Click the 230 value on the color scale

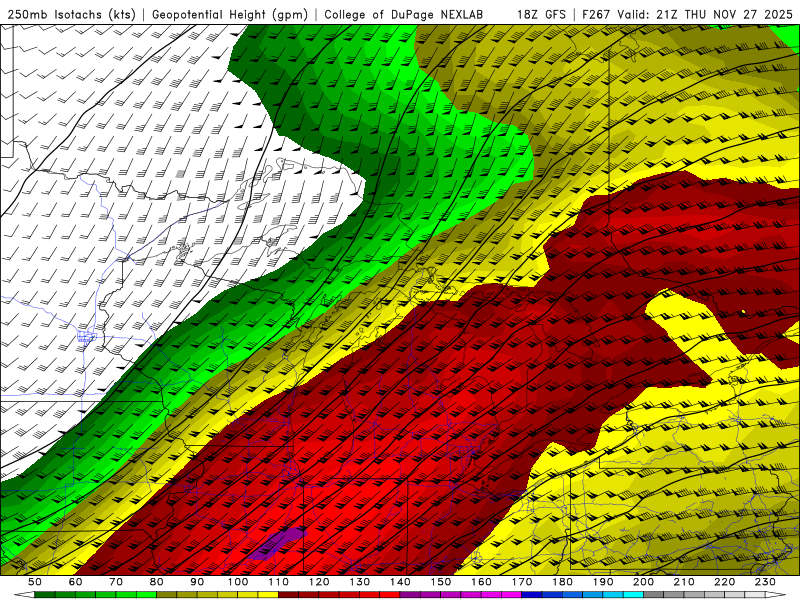point(765,582)
